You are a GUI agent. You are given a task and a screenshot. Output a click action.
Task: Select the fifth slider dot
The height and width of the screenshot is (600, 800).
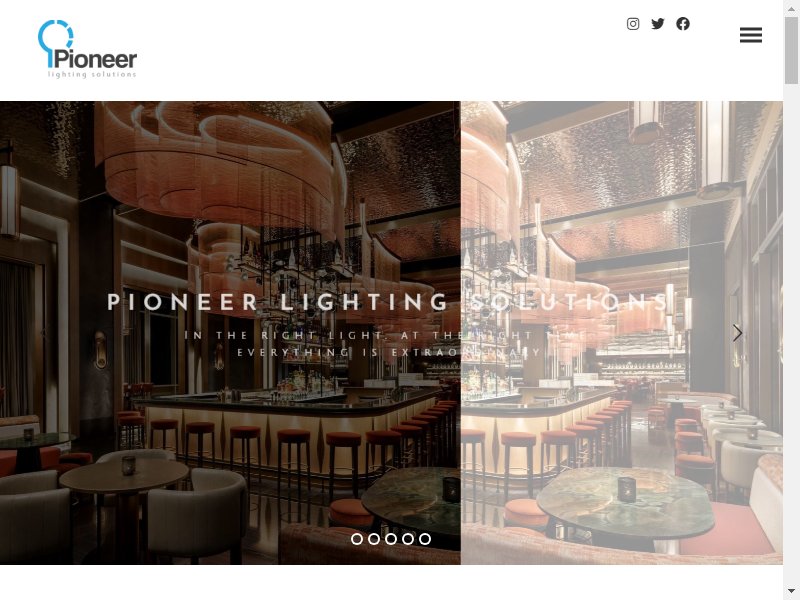[425, 539]
